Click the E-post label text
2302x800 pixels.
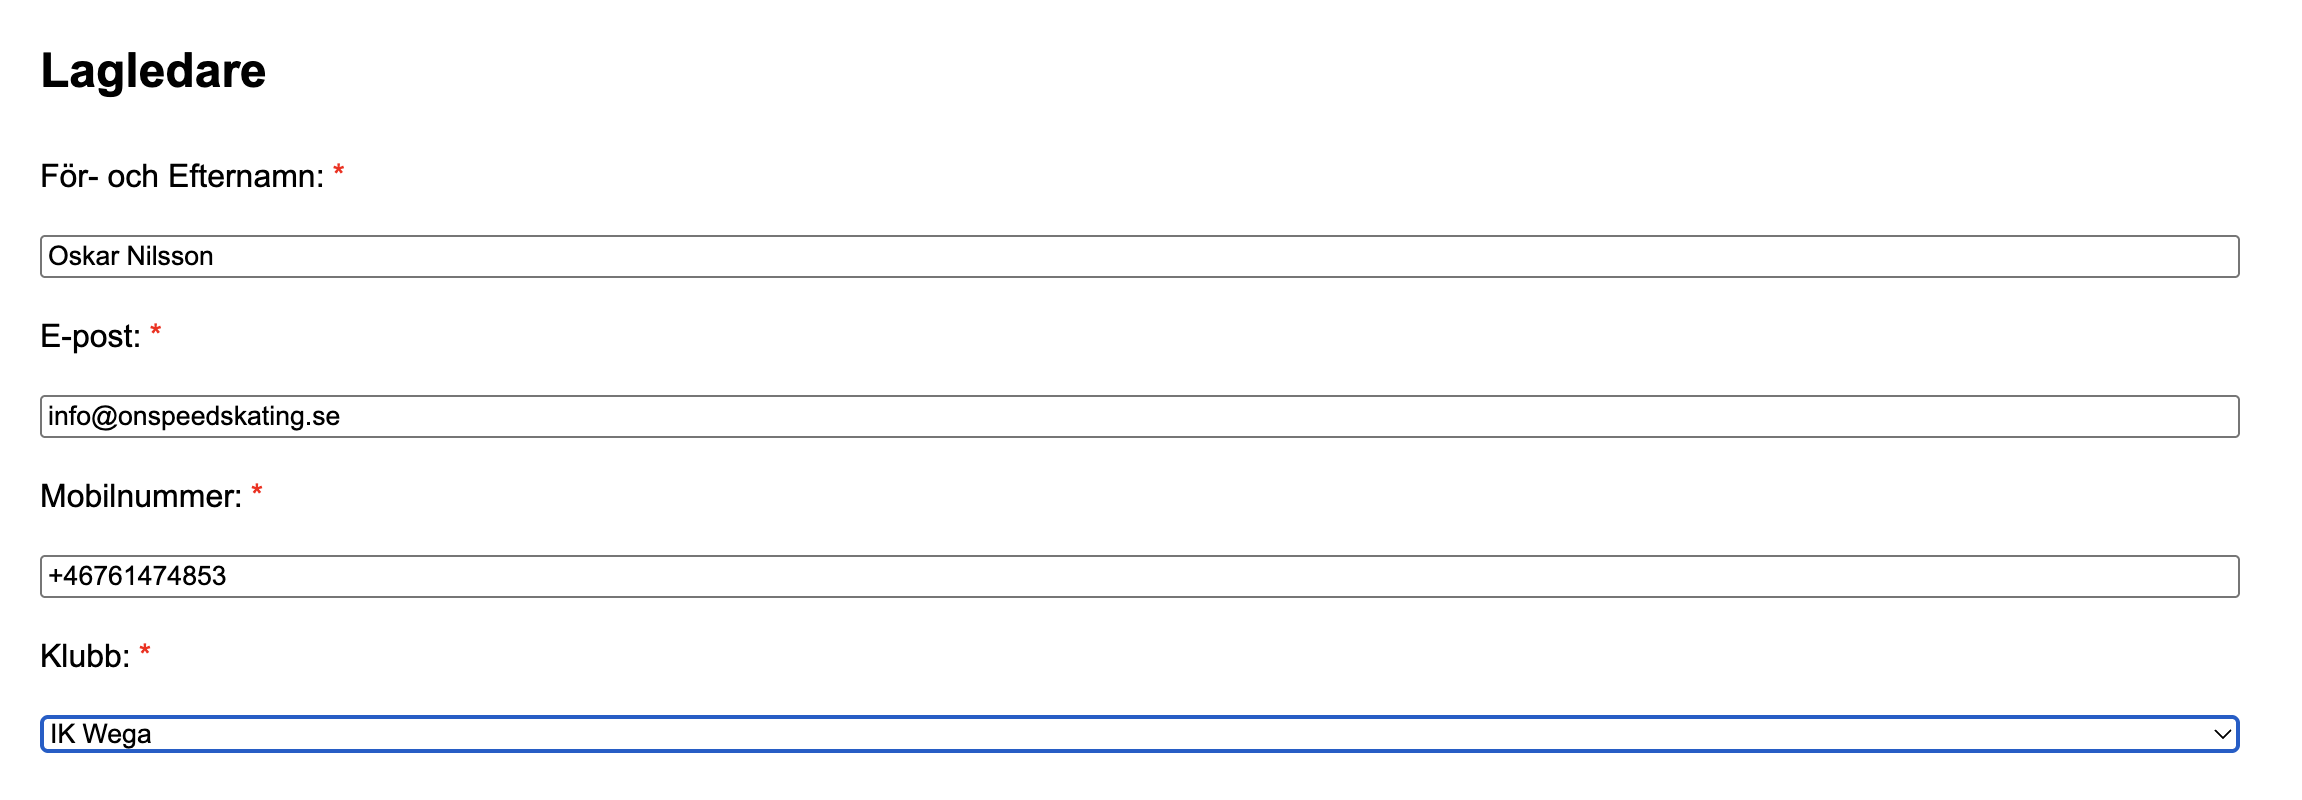(x=90, y=337)
